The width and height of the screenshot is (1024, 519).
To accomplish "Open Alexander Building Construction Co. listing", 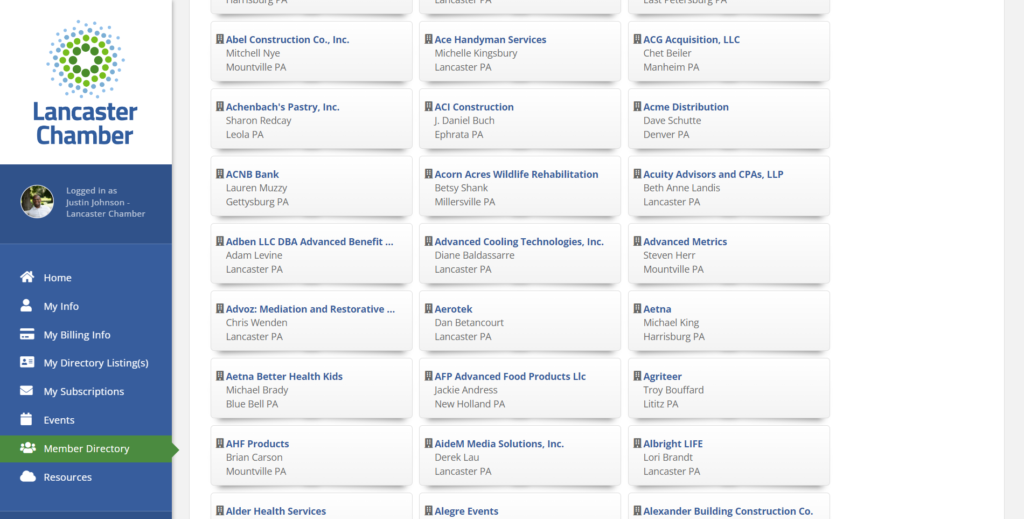I will tap(728, 511).
